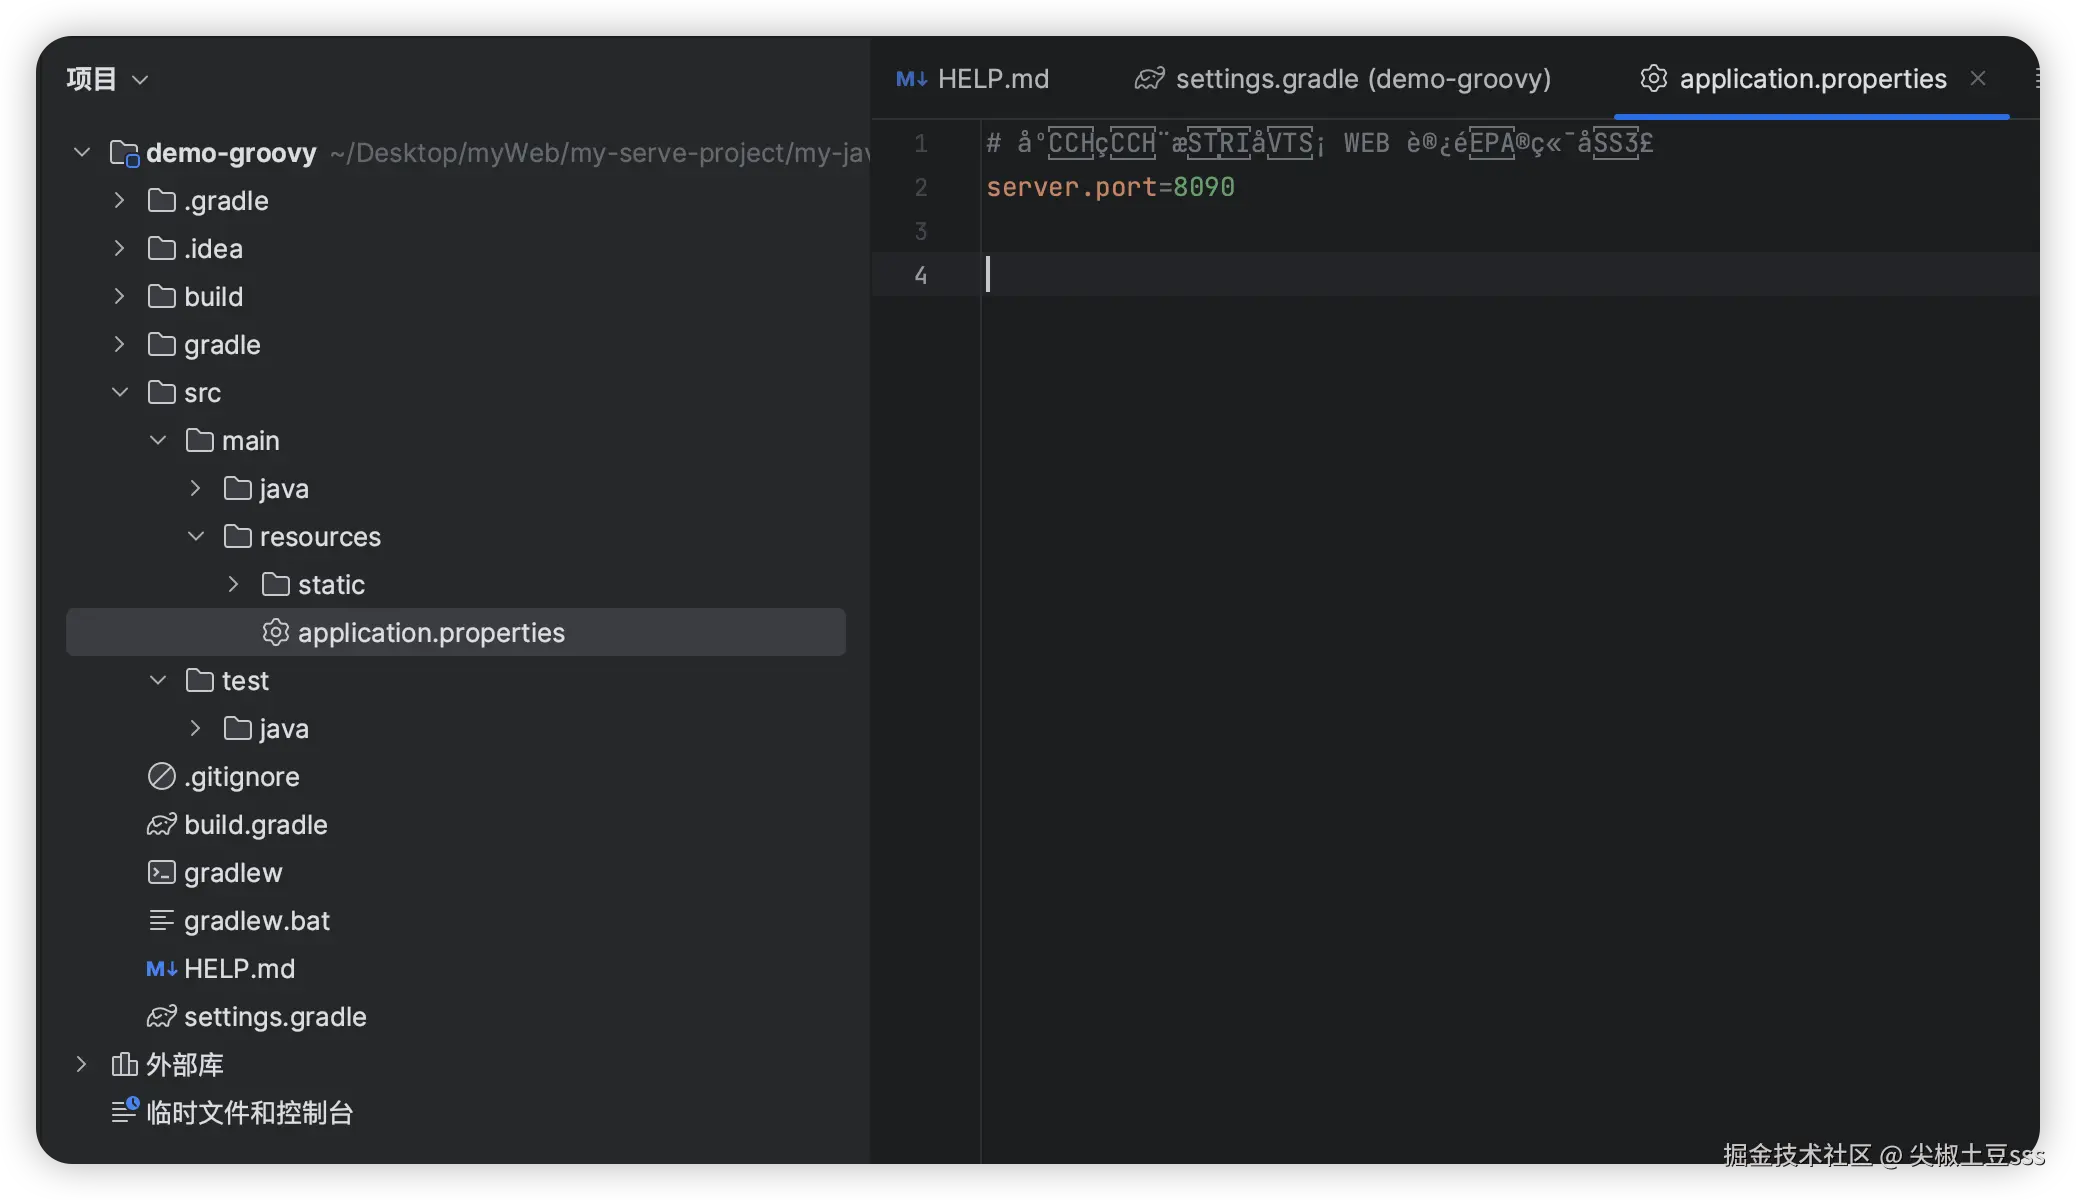
Task: Collapse the resources folder
Action: 196,537
